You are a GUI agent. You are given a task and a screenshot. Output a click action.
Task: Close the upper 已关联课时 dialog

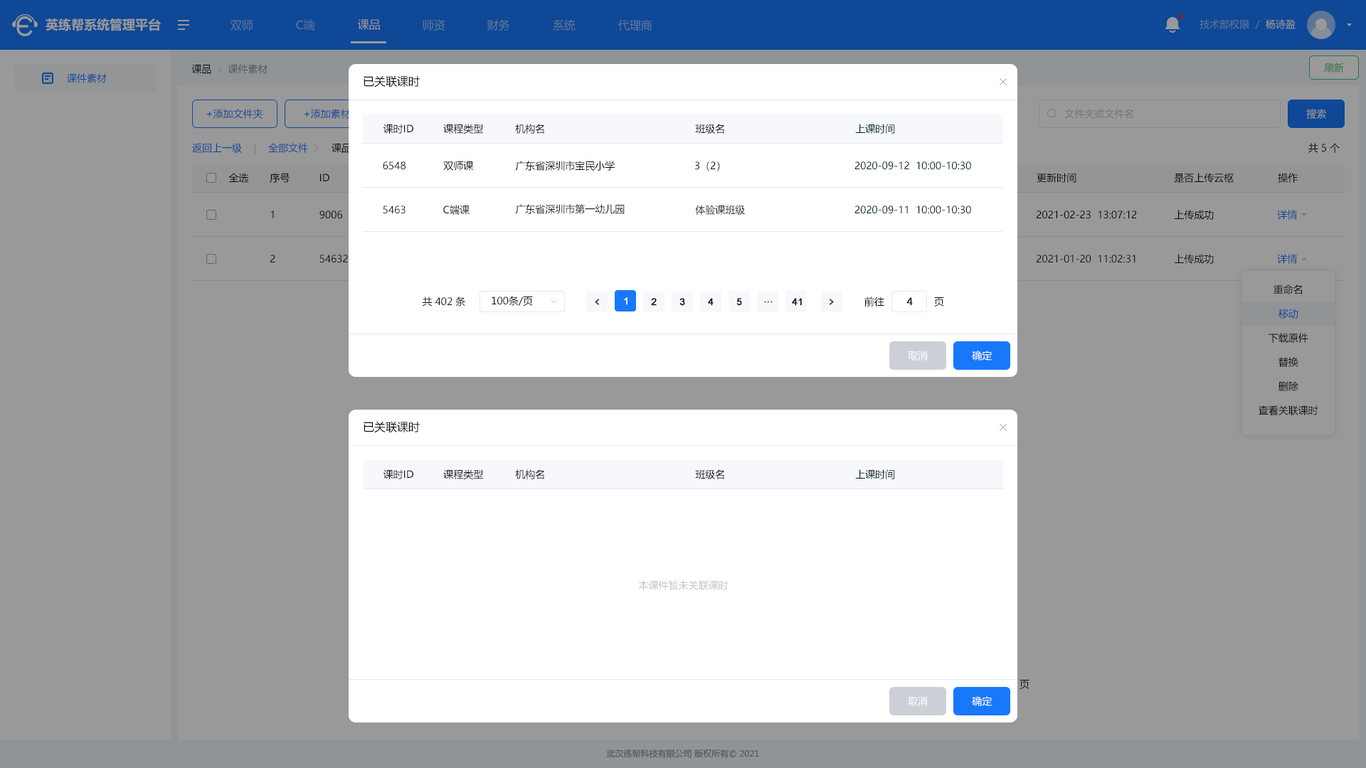coord(1003,82)
